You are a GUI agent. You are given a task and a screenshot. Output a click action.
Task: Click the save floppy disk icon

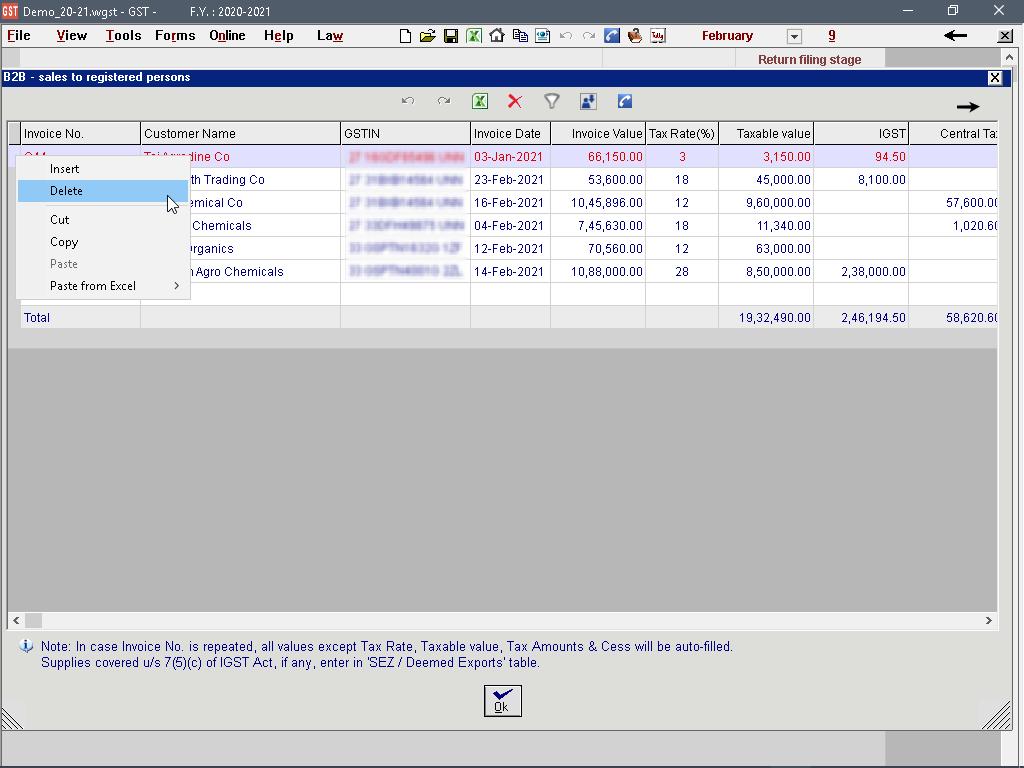[x=451, y=36]
